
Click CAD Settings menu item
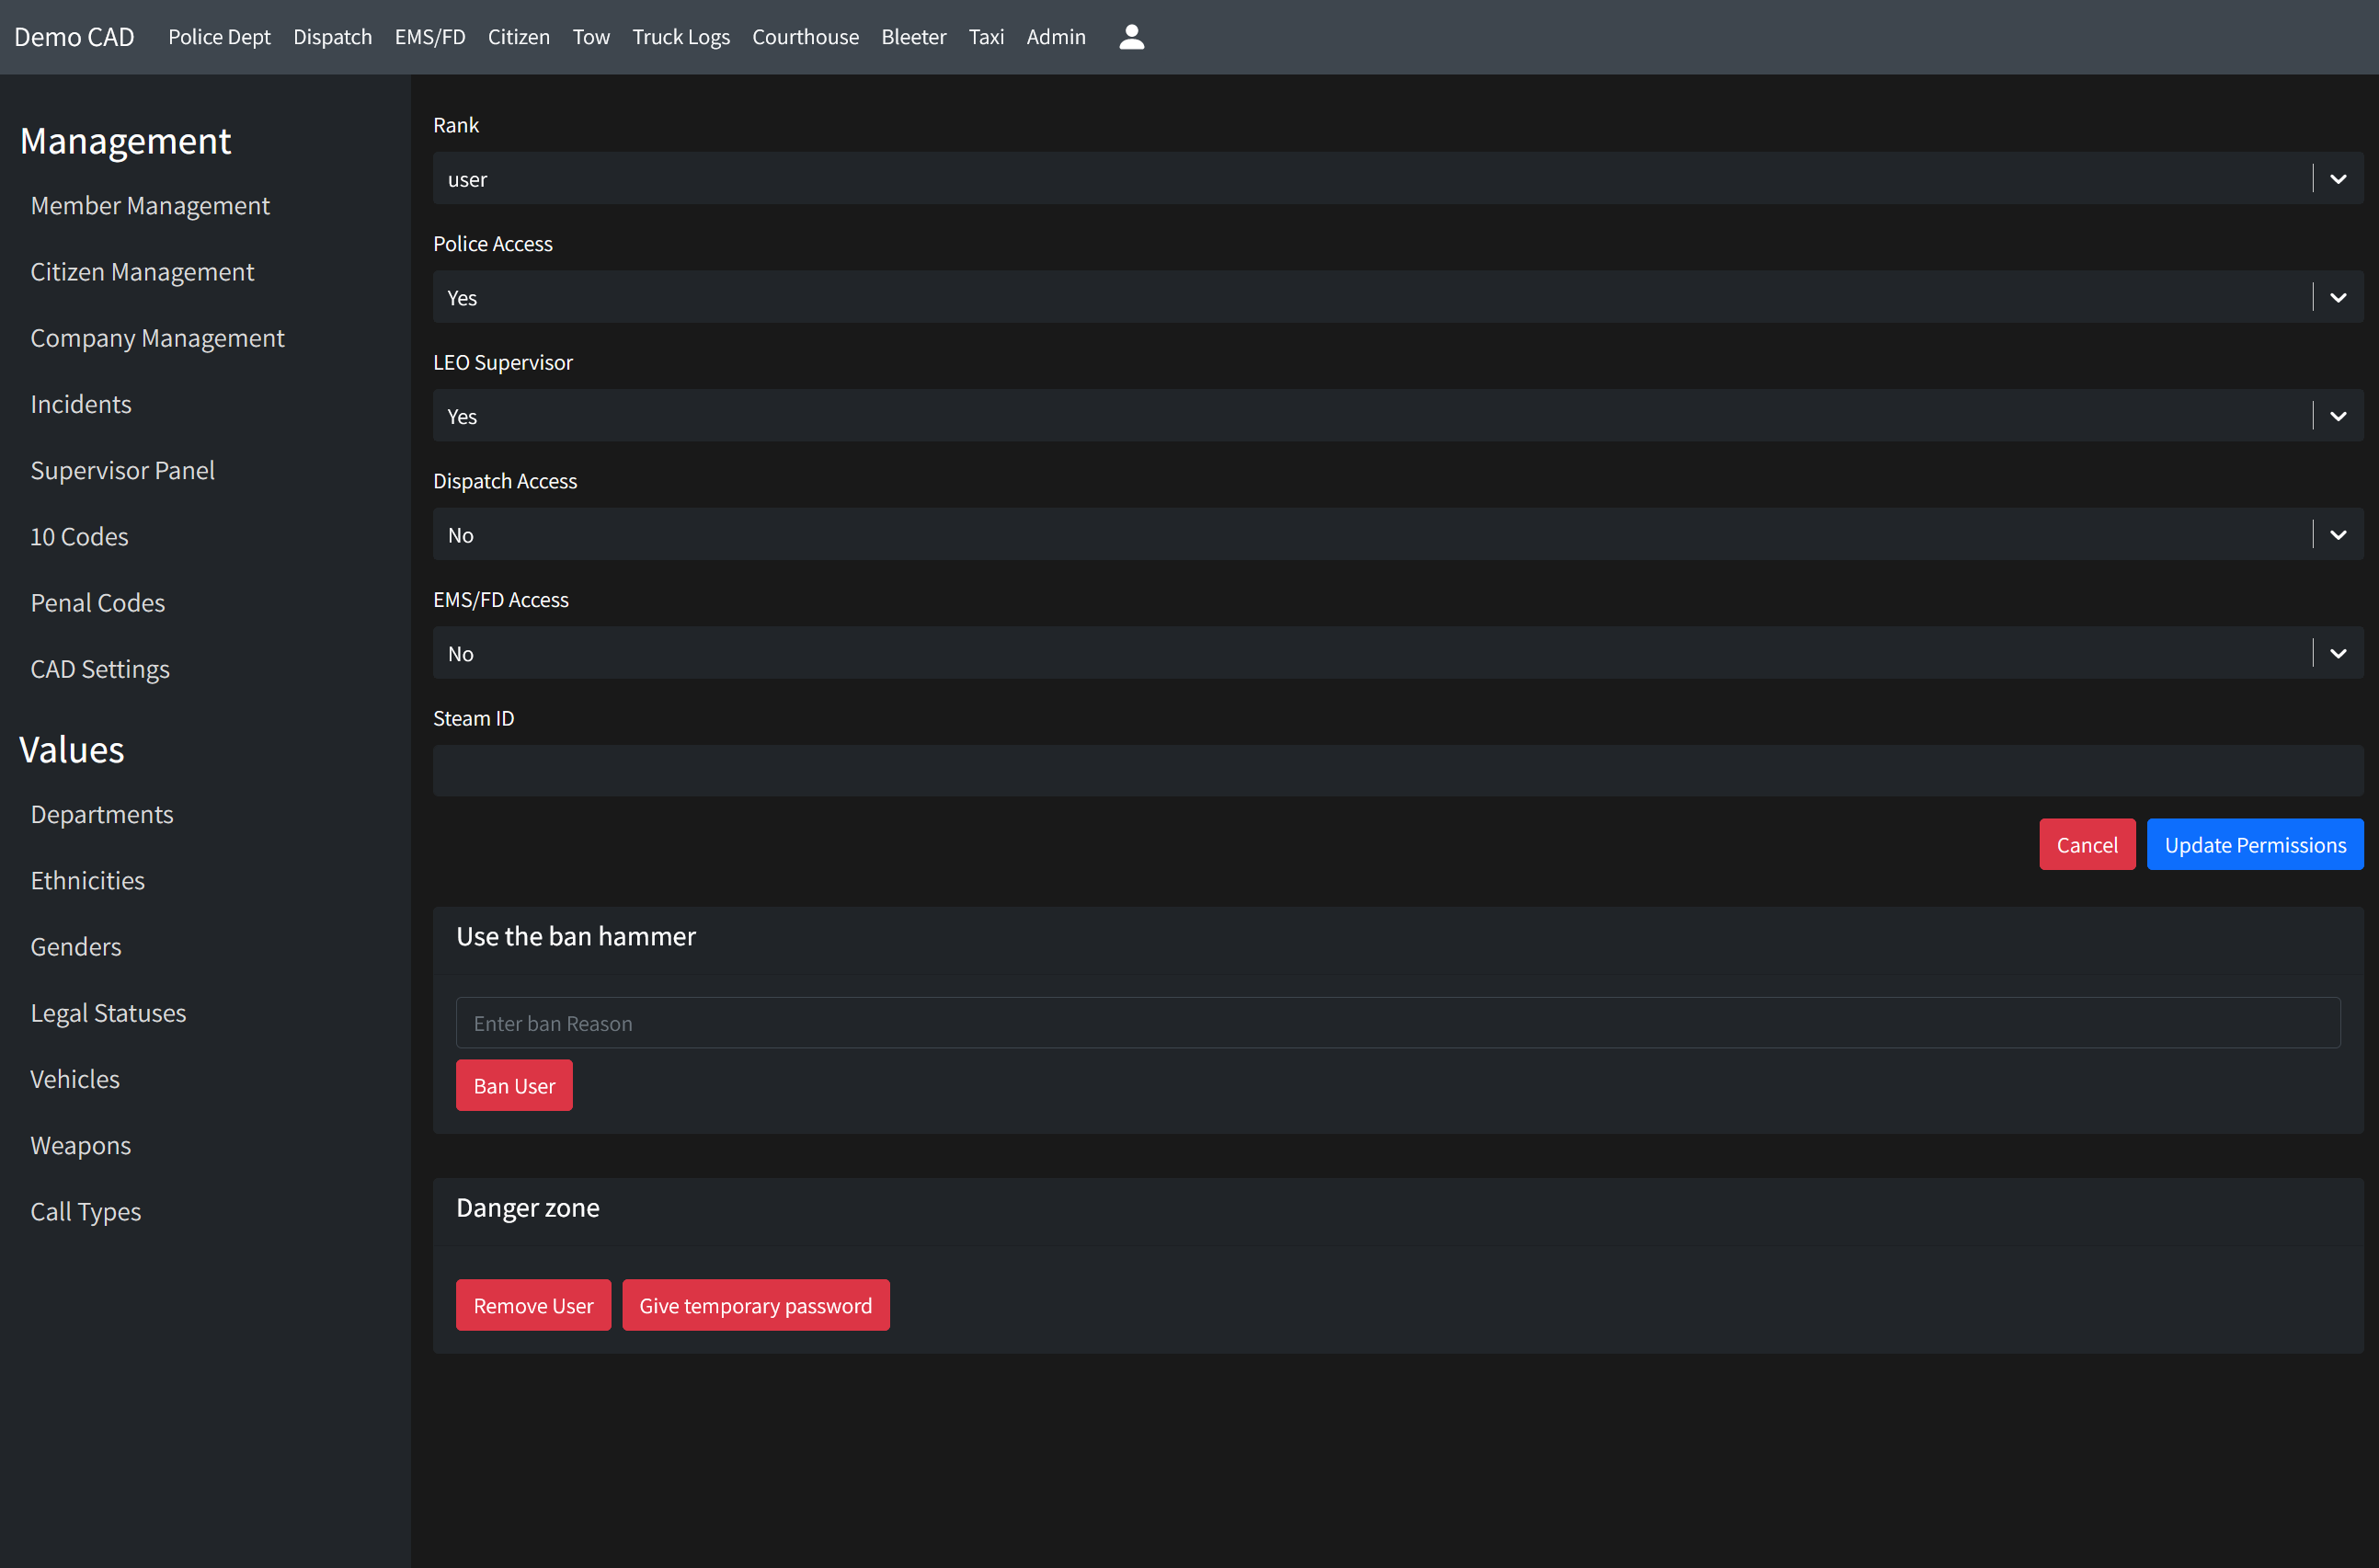click(101, 667)
